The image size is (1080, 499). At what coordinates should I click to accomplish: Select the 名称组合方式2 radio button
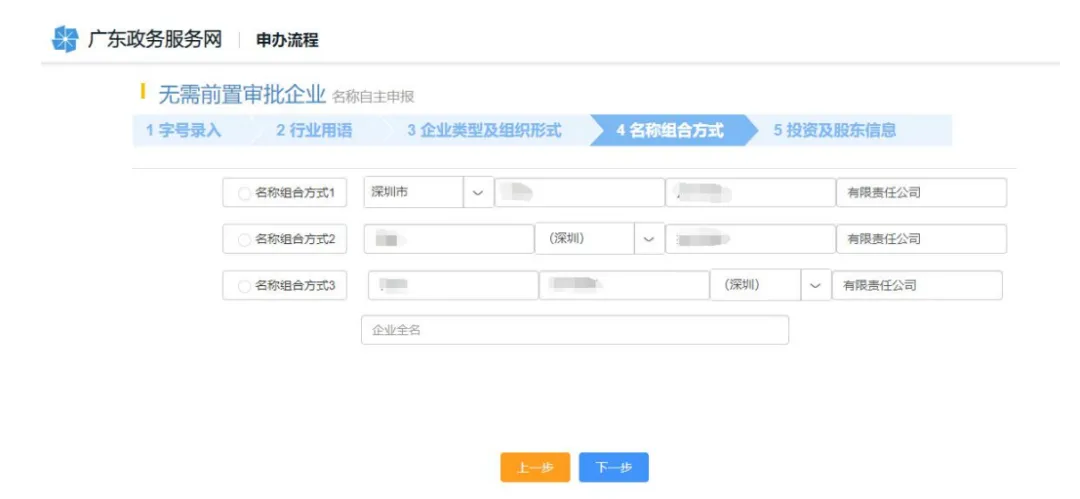coord(244,240)
